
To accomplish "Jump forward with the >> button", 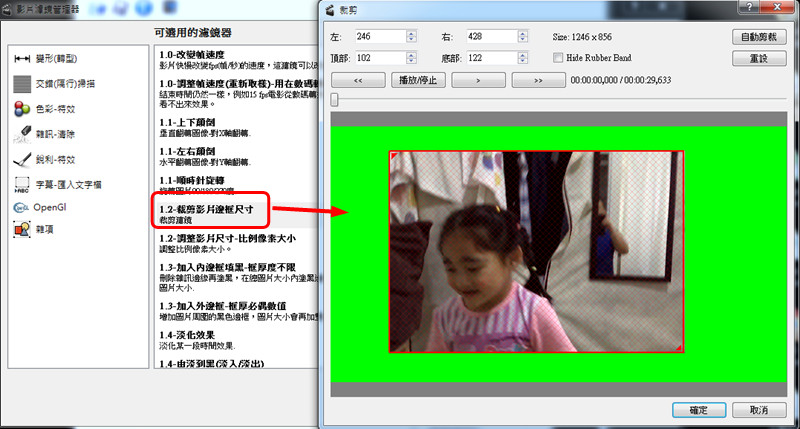I will (x=539, y=80).
